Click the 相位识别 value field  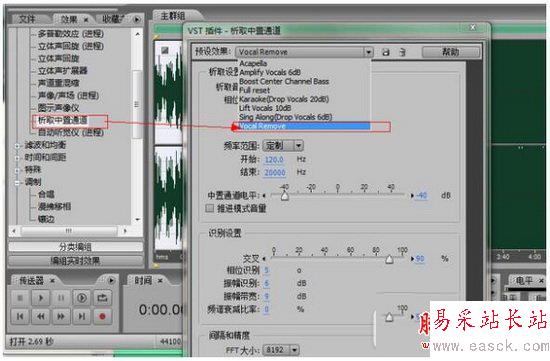click(267, 270)
